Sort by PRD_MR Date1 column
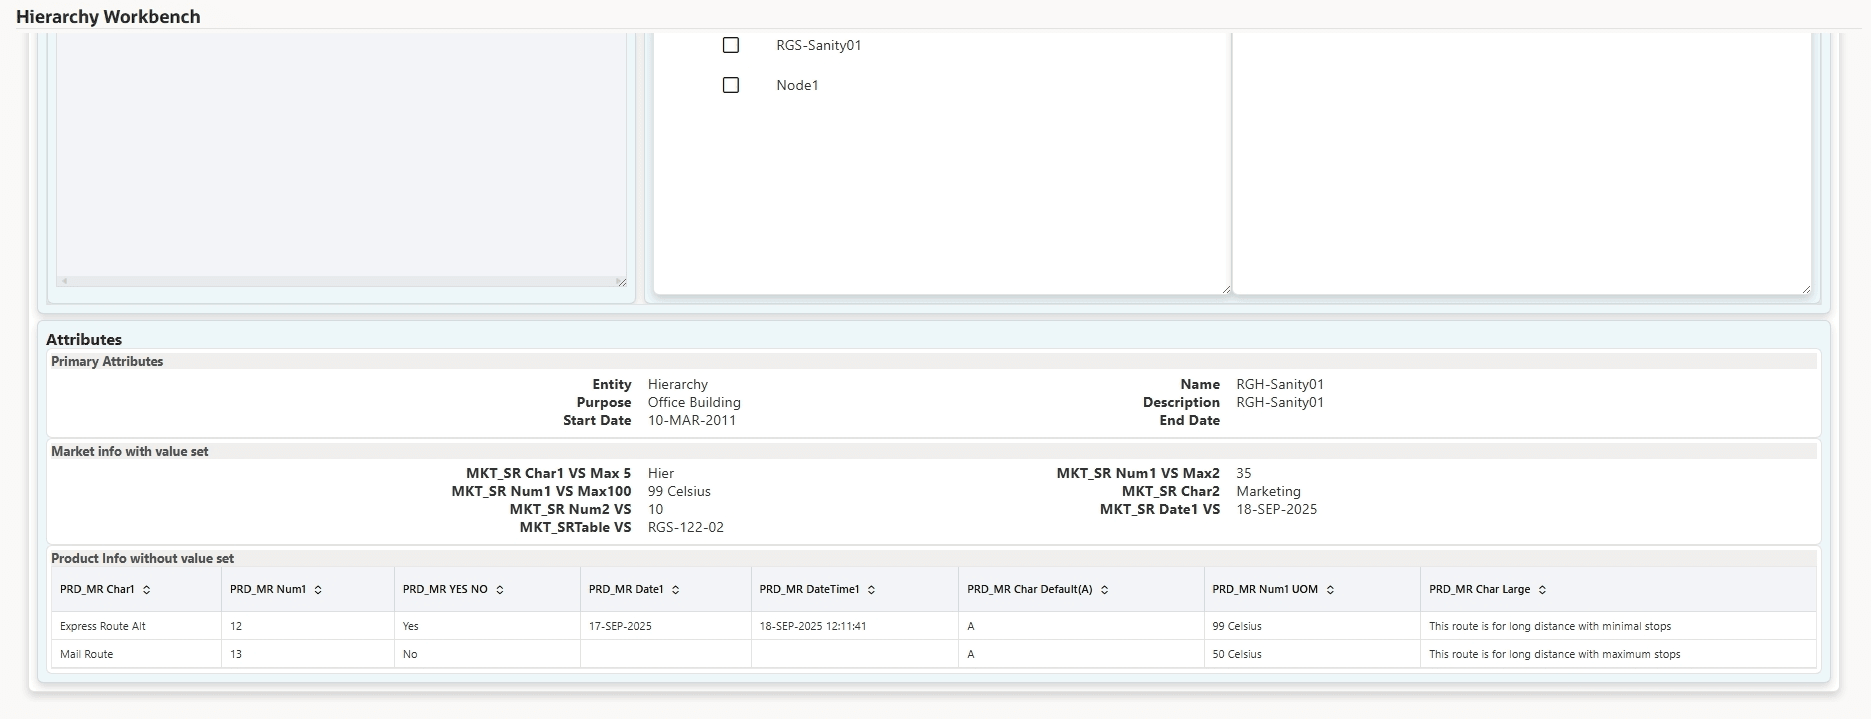 point(676,590)
